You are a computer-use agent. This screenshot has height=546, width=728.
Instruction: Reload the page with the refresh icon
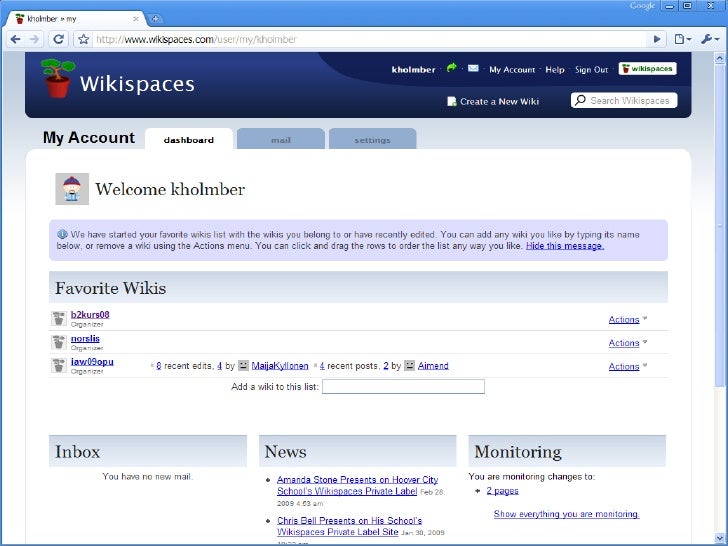(x=58, y=39)
